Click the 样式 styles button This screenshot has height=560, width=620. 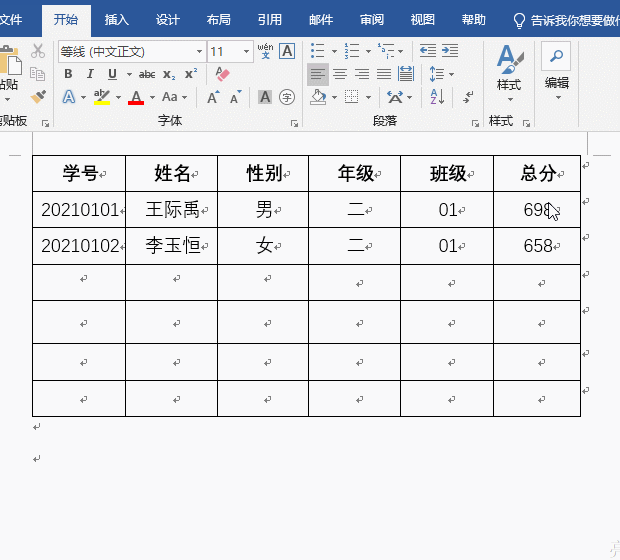(x=509, y=68)
